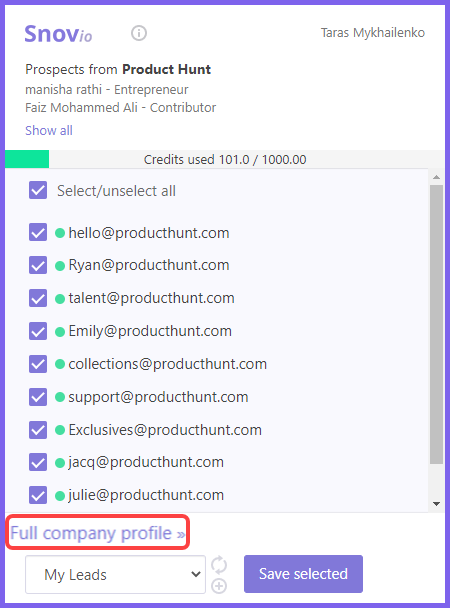Uncheck collections@producthunt.com checkbox
The height and width of the screenshot is (608, 450).
point(38,364)
